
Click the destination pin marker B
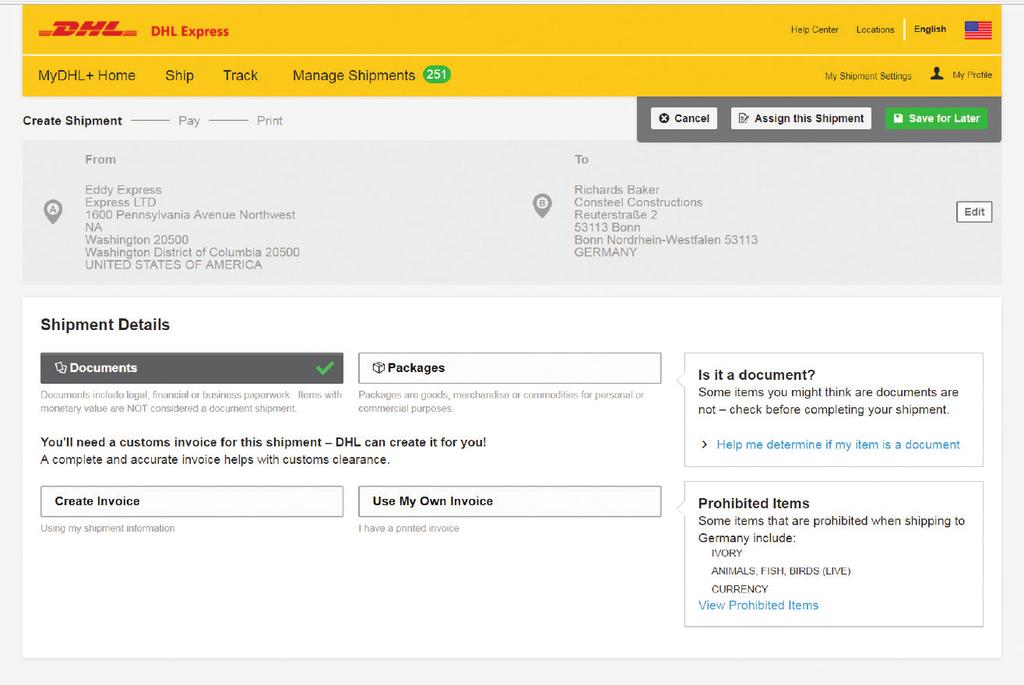click(x=542, y=205)
